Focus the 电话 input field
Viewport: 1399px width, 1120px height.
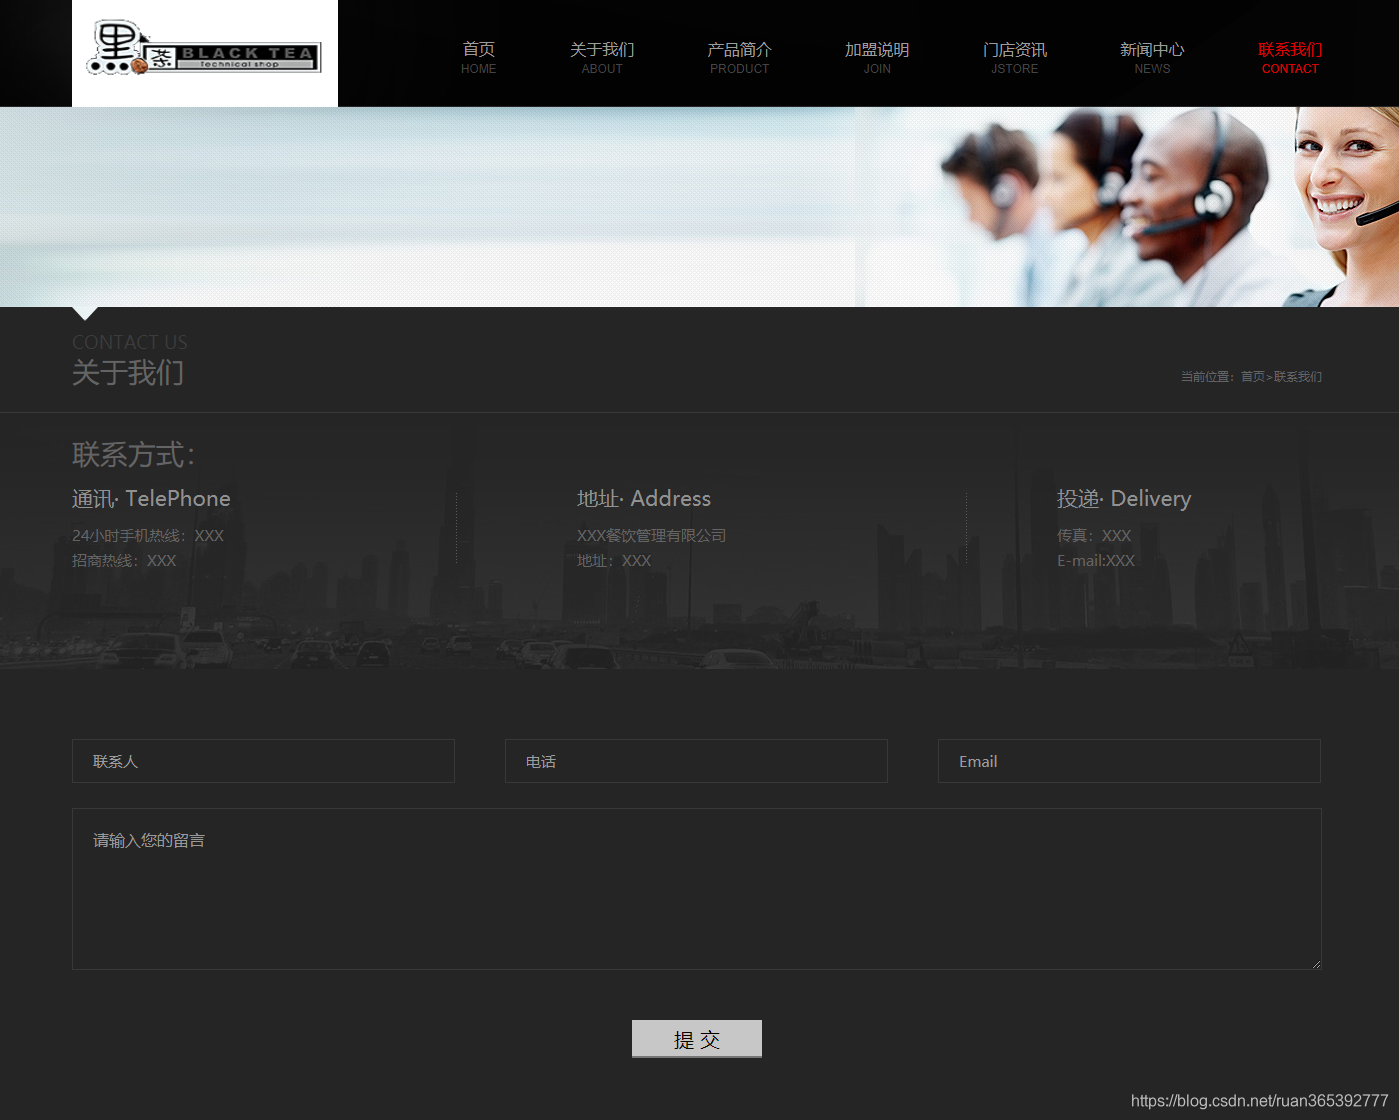[x=696, y=761]
